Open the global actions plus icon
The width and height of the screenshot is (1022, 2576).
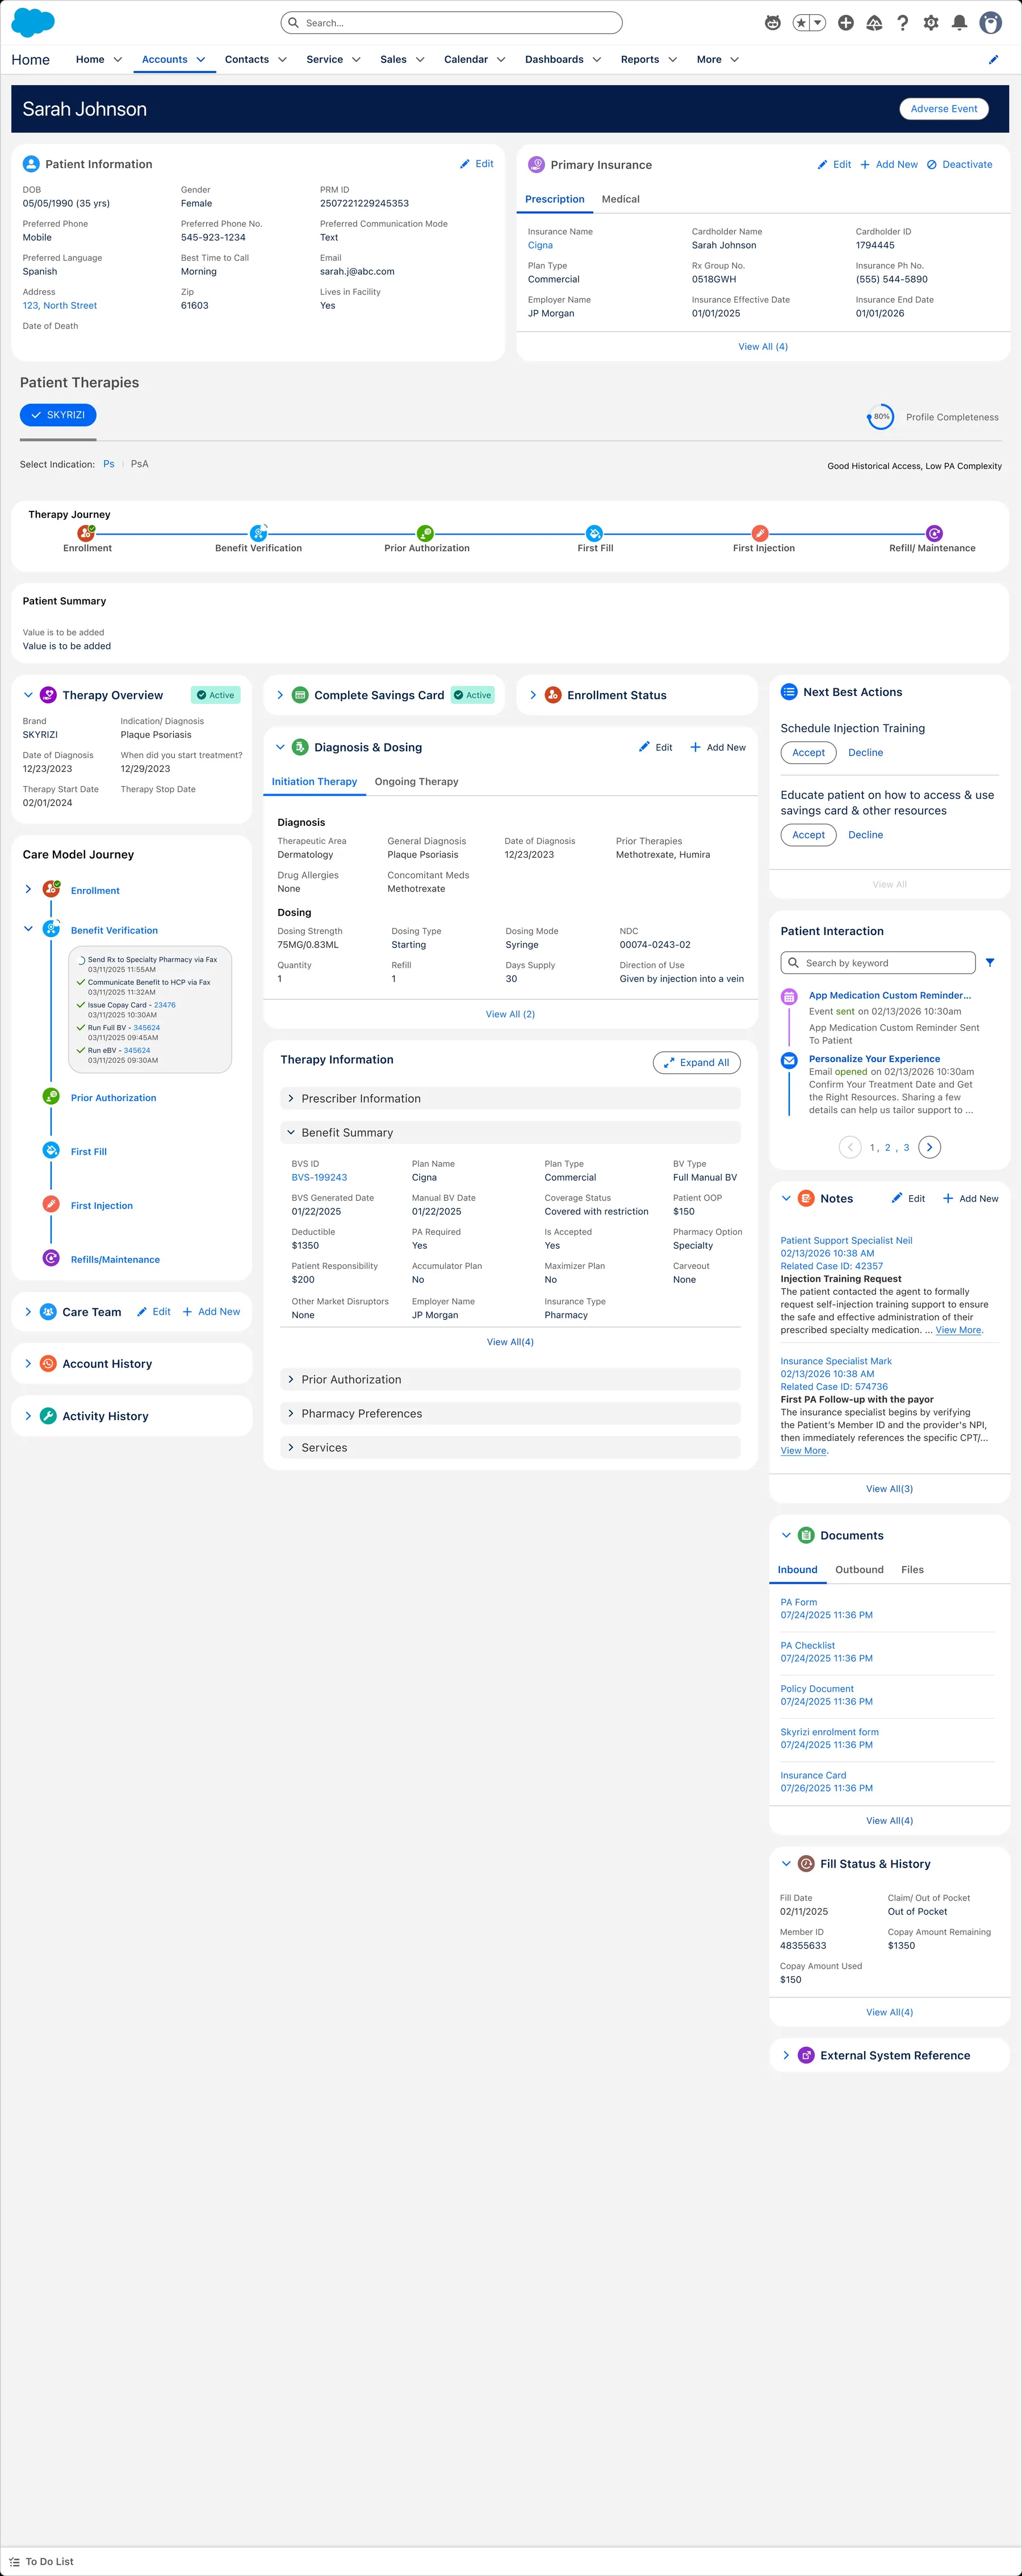tap(846, 23)
